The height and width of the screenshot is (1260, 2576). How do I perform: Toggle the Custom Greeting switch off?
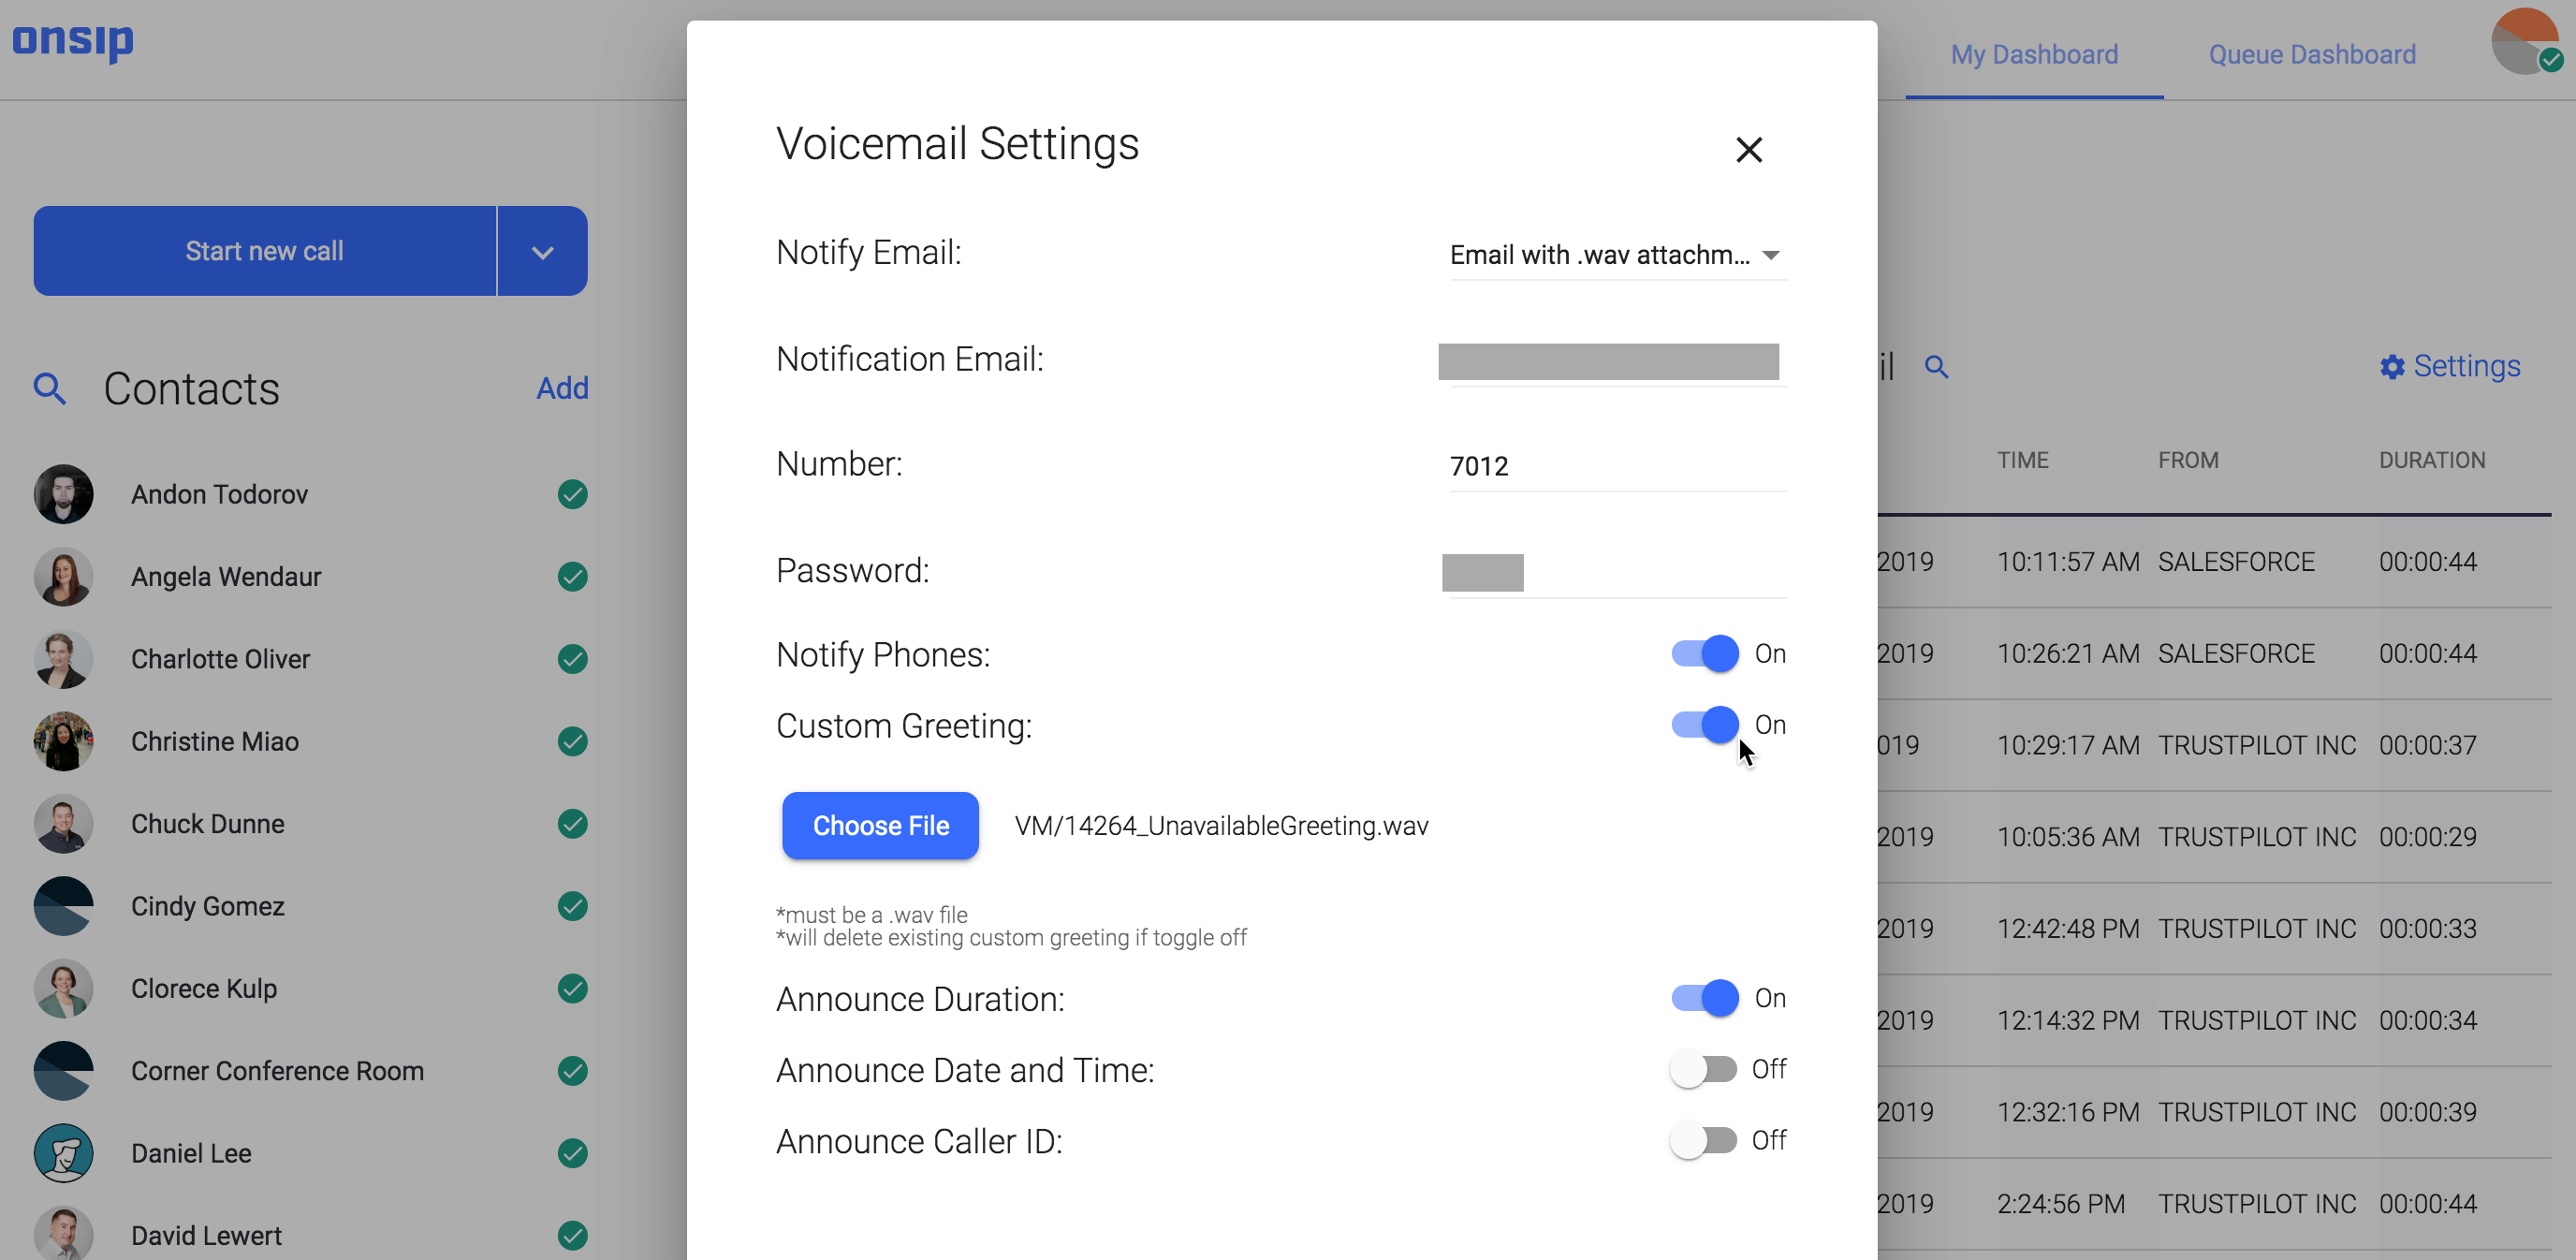1704,725
